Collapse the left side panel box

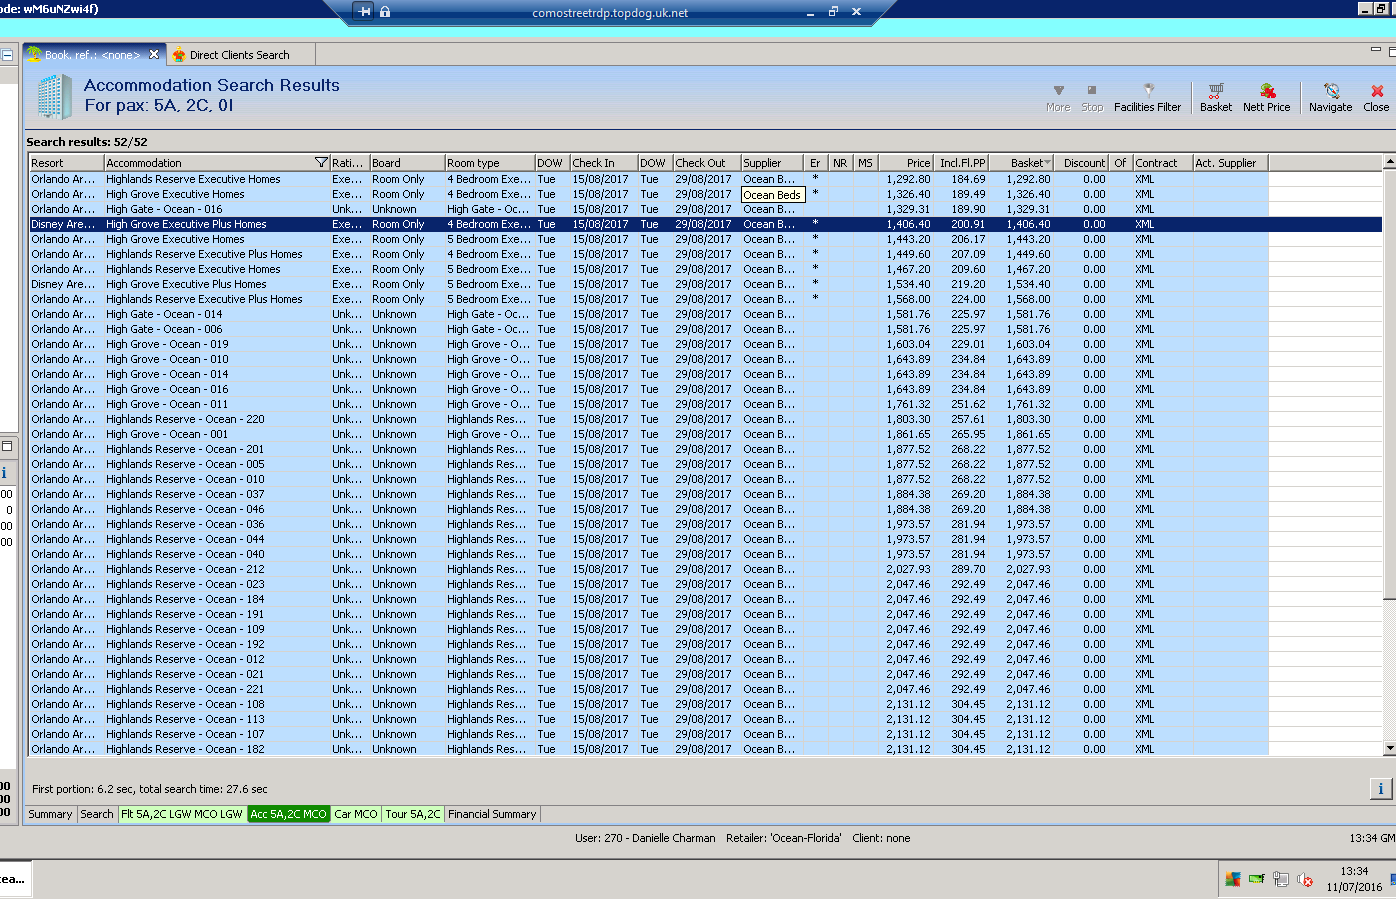coord(7,56)
